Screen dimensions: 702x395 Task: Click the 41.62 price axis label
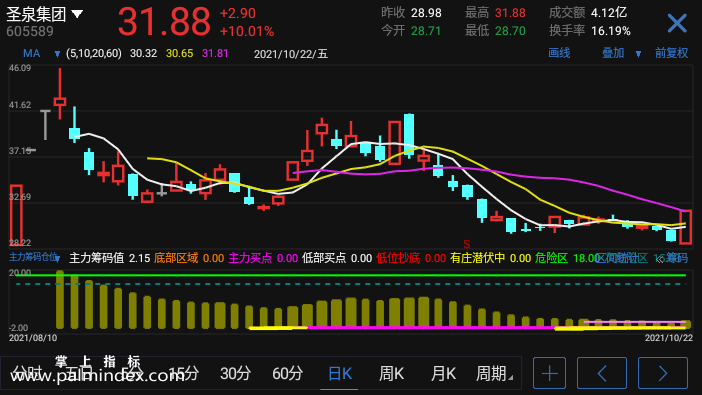click(x=20, y=105)
